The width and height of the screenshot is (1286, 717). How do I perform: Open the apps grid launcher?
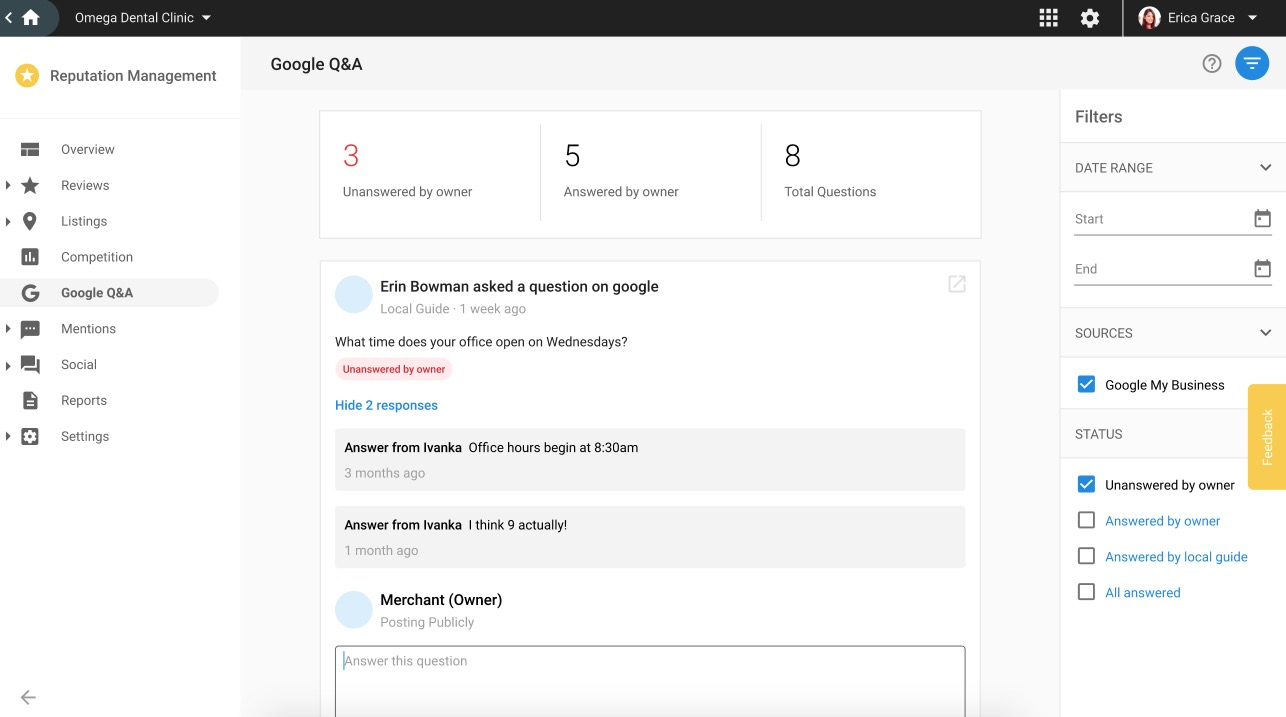[1048, 18]
